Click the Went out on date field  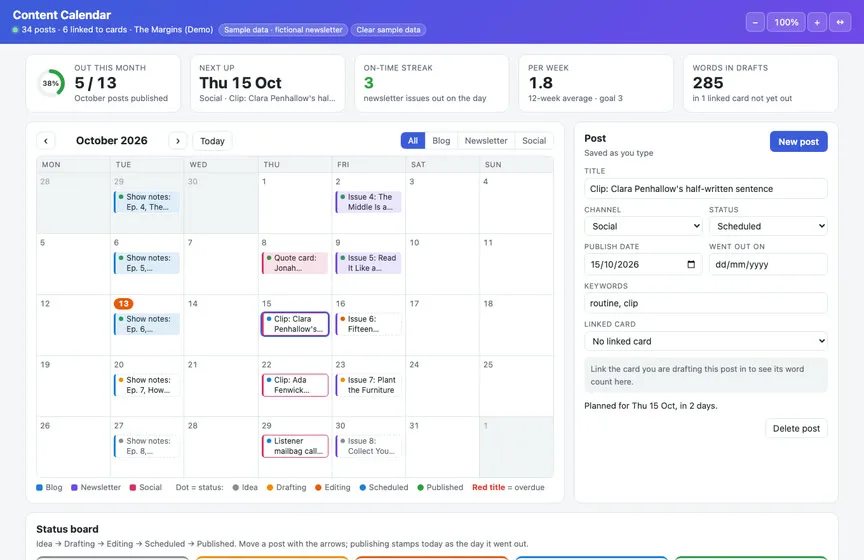pos(768,265)
